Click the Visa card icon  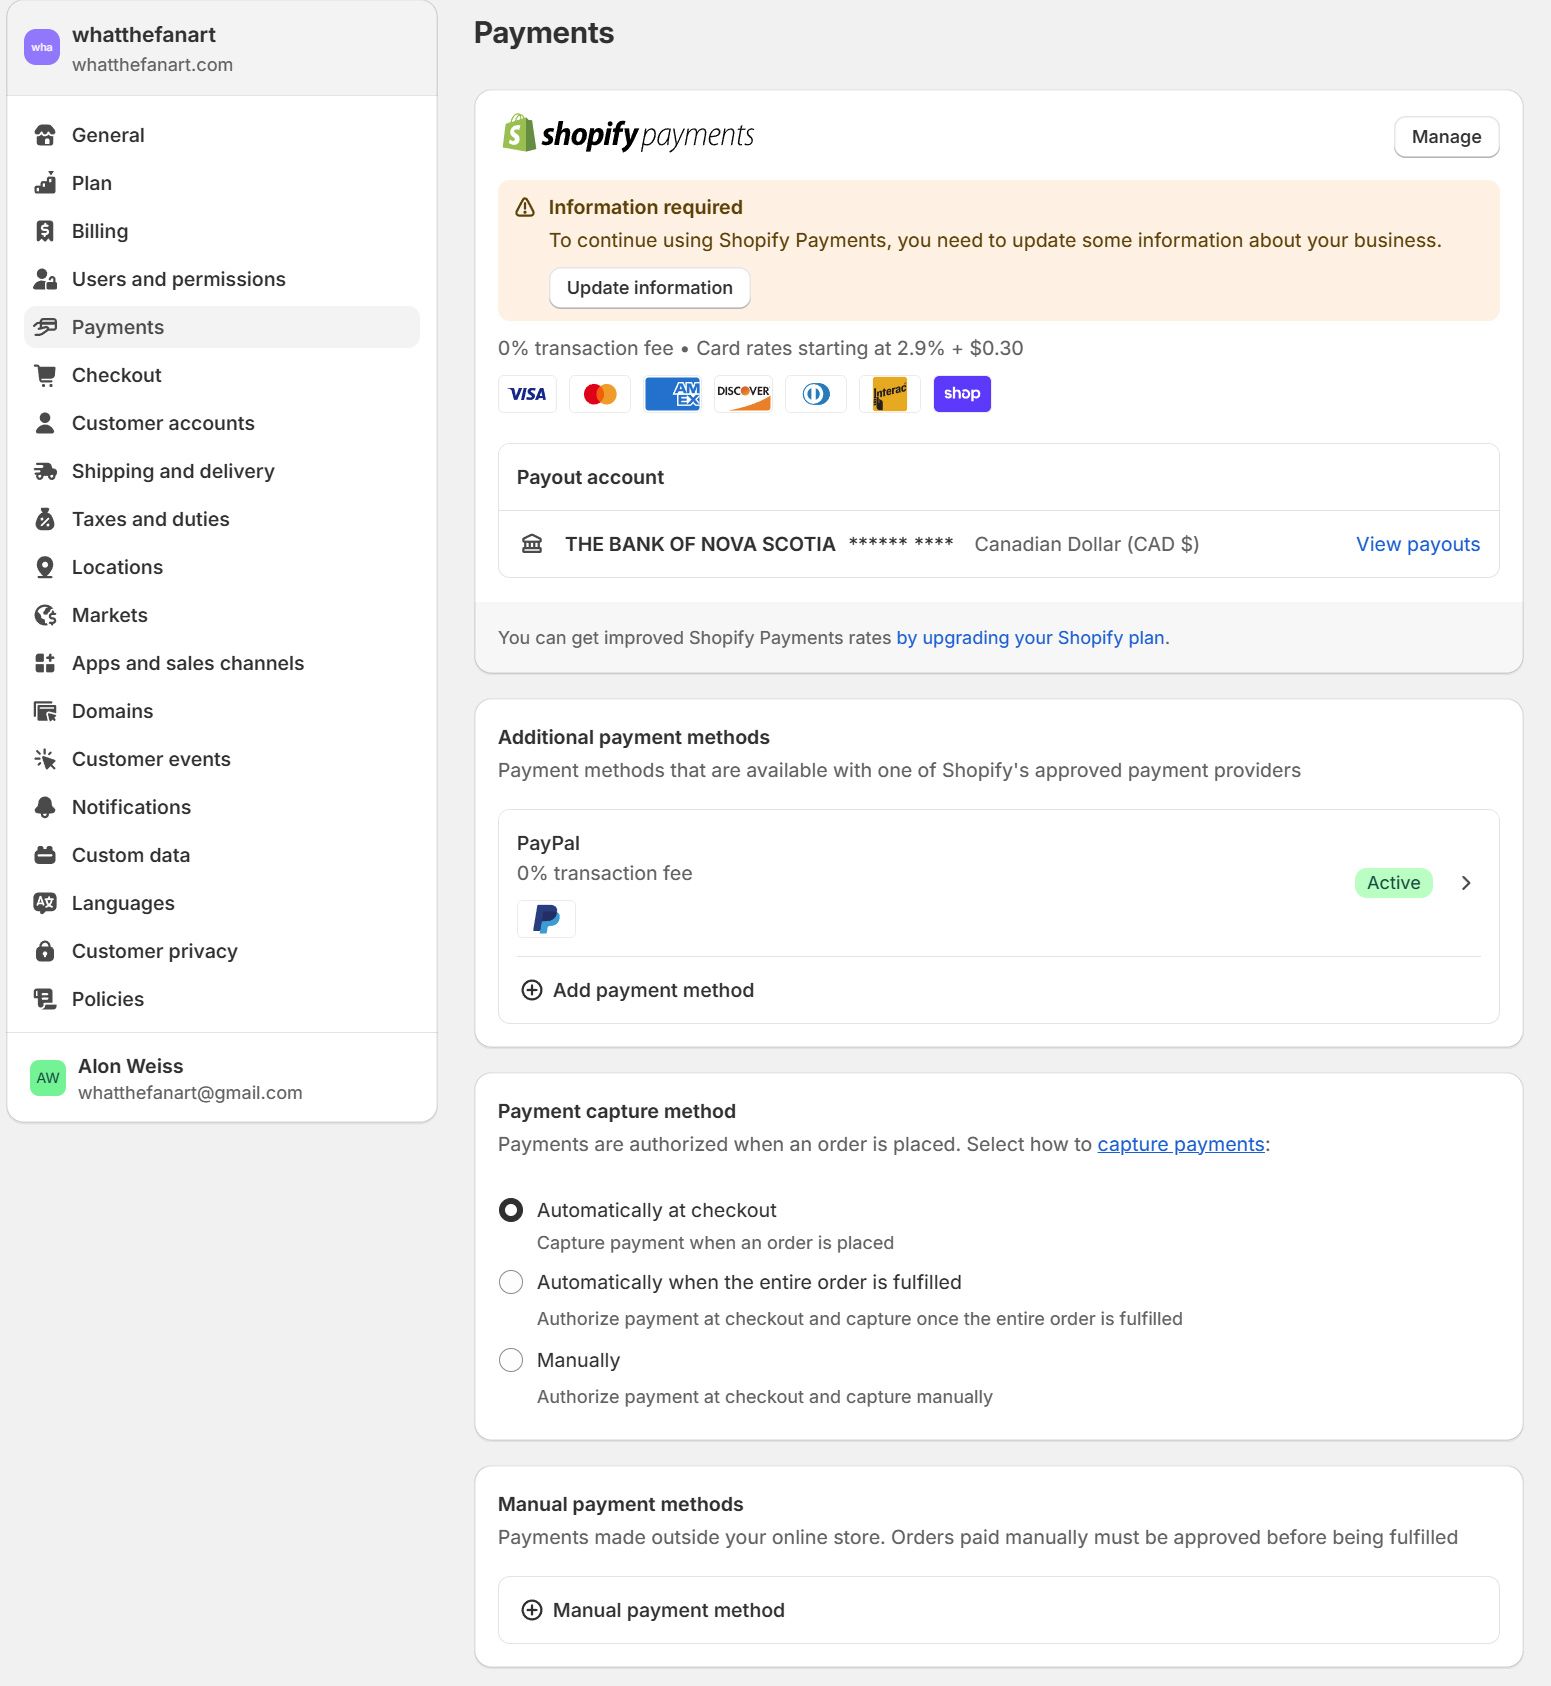(x=527, y=394)
